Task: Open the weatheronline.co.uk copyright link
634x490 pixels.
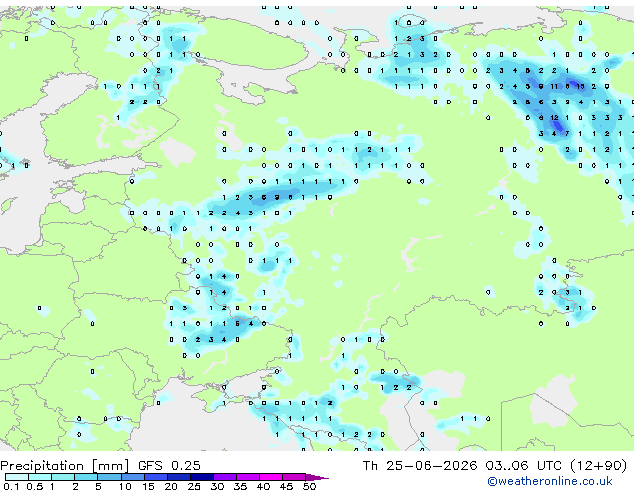Action: 550,481
